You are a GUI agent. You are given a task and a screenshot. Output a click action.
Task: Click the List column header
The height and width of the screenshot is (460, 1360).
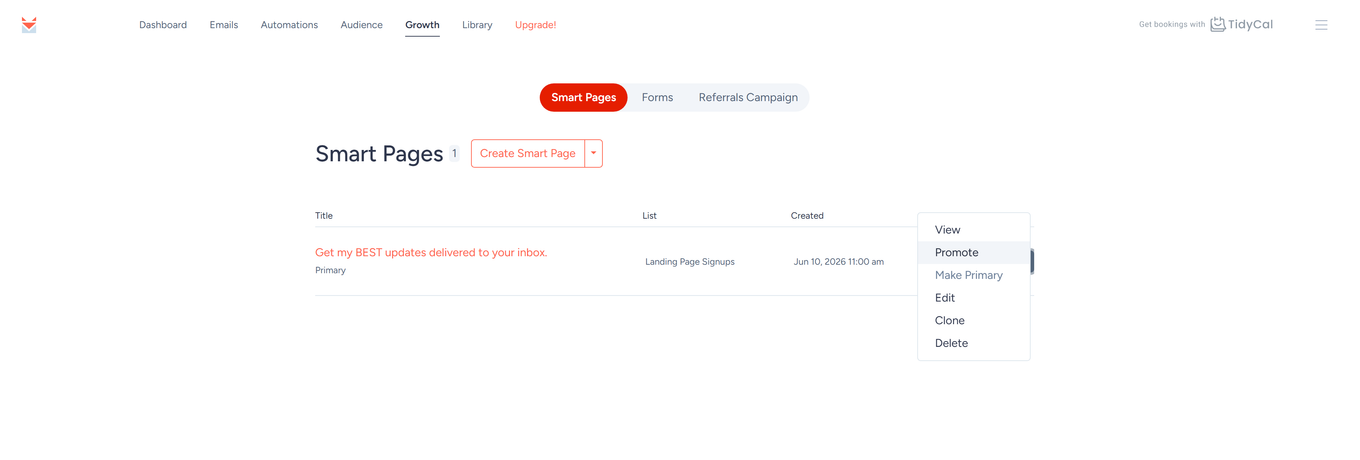[650, 216]
